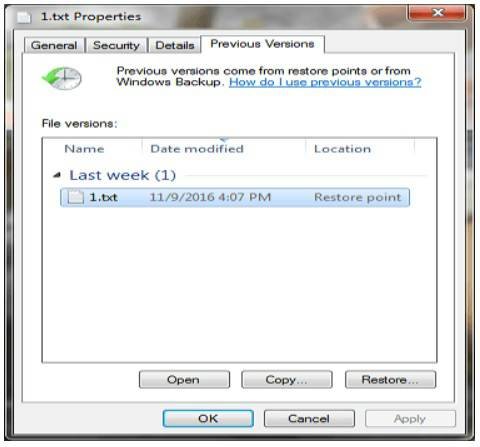The image size is (480, 447).
Task: Collapse the Last week group triangle
Action: click(x=58, y=175)
